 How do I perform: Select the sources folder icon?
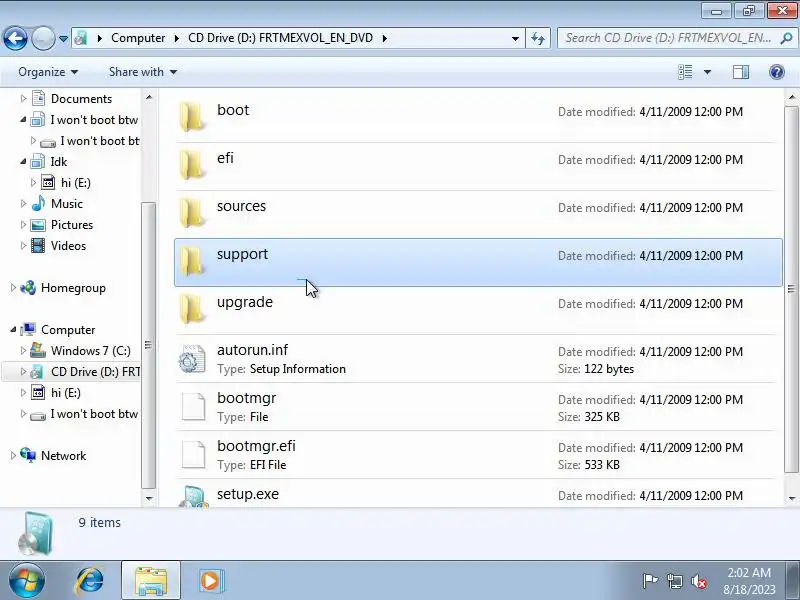click(192, 212)
